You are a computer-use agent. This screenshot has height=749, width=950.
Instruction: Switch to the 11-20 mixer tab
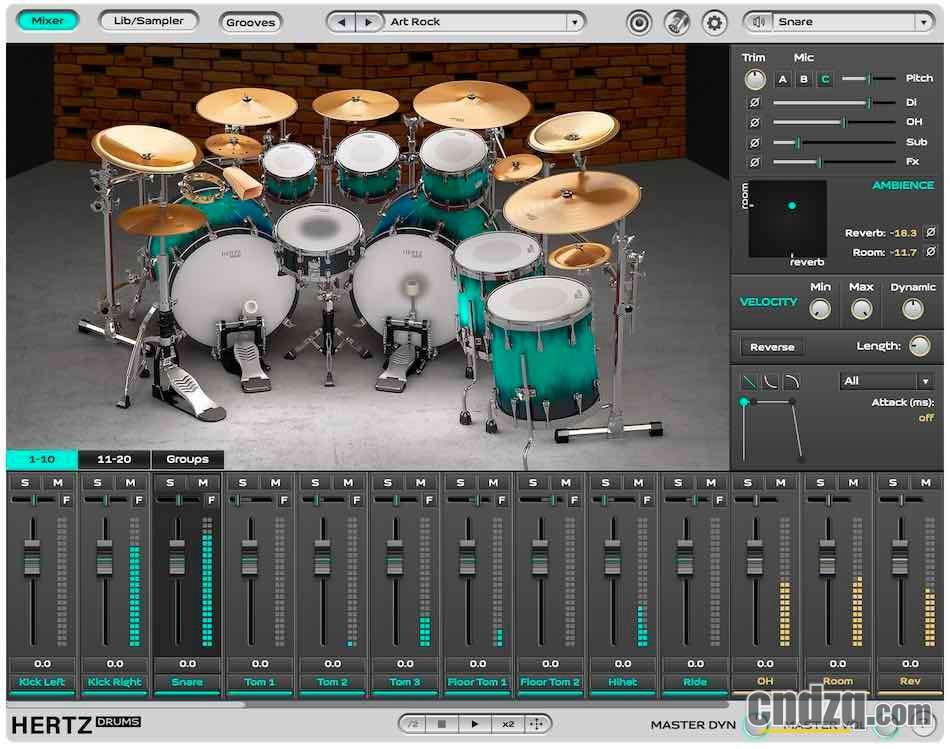click(113, 459)
